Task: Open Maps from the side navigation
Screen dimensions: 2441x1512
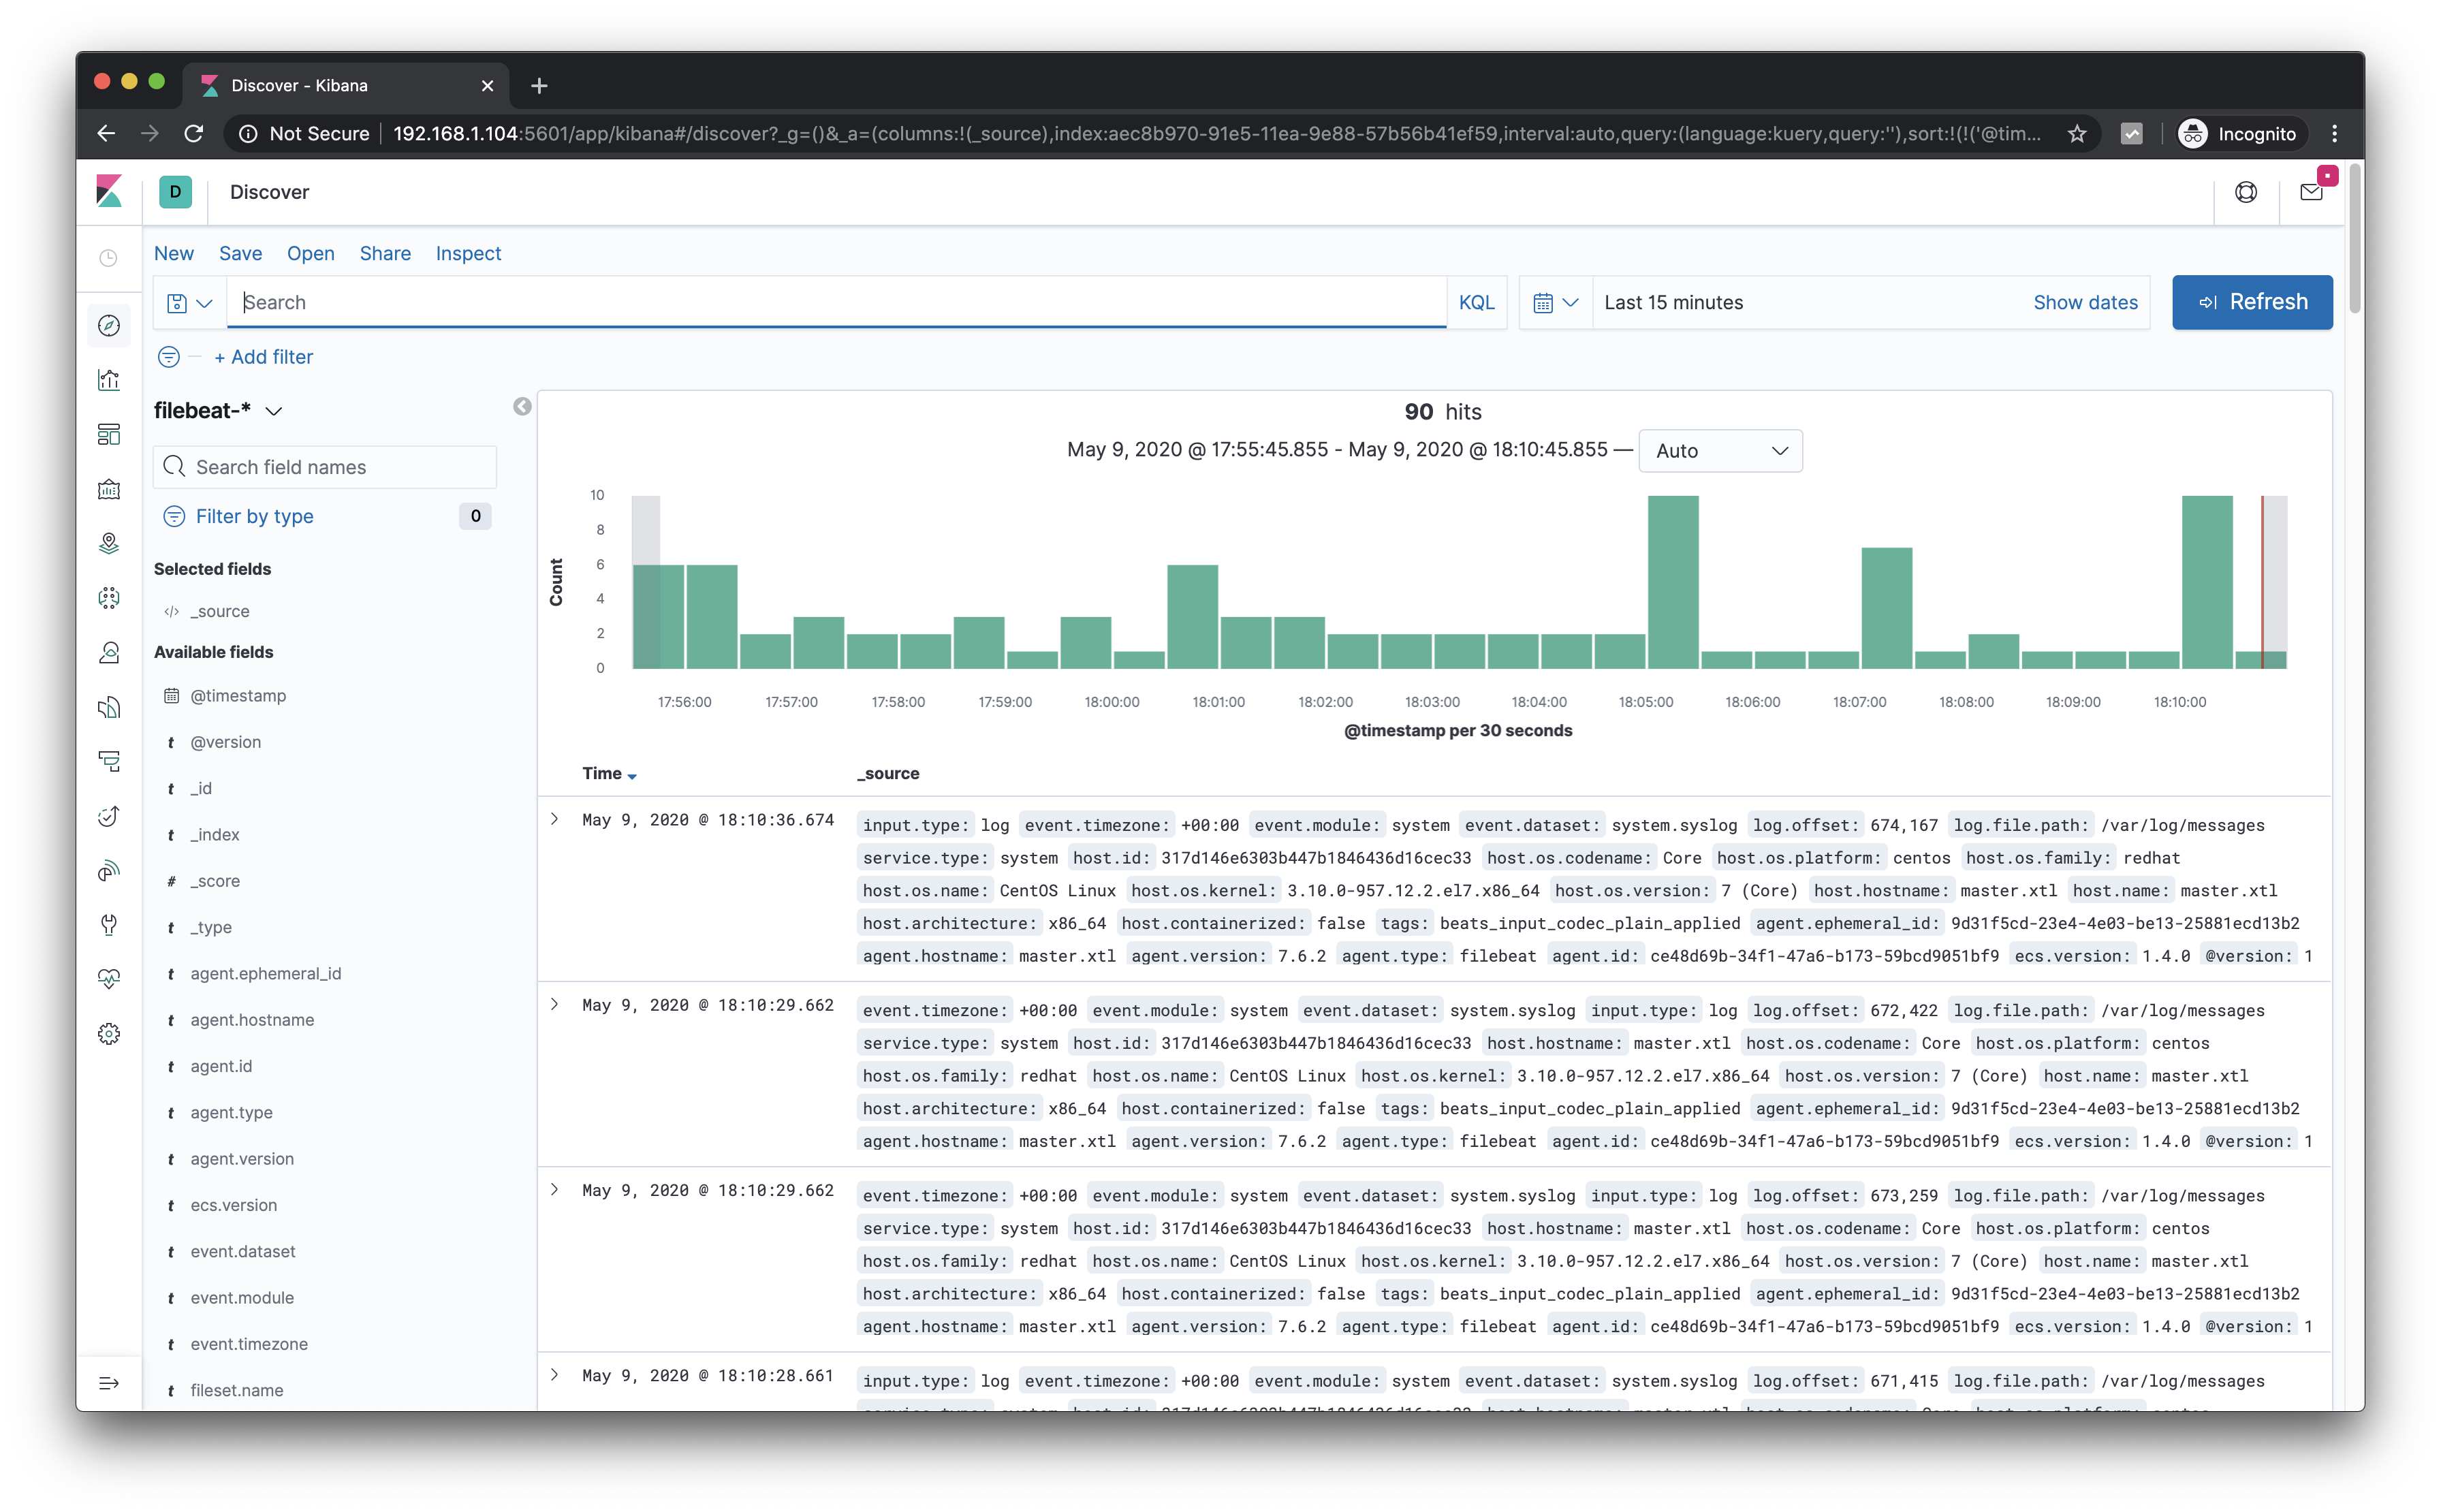Action: coord(109,543)
